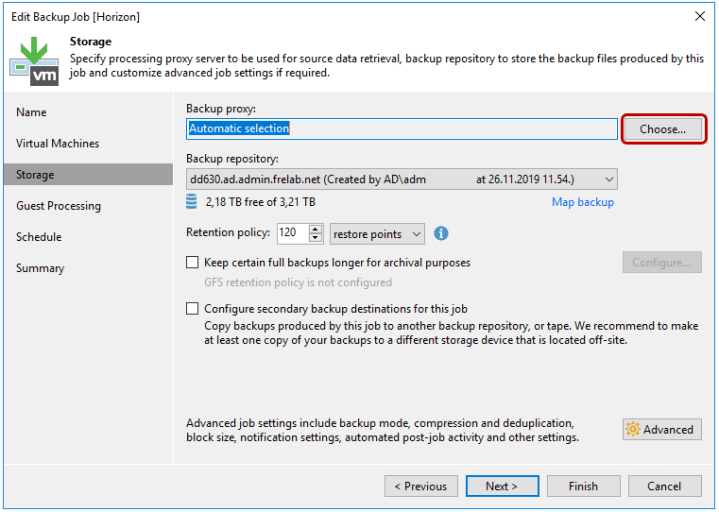Click the retention policy info icon
This screenshot has height=512, width=719.
point(441,234)
